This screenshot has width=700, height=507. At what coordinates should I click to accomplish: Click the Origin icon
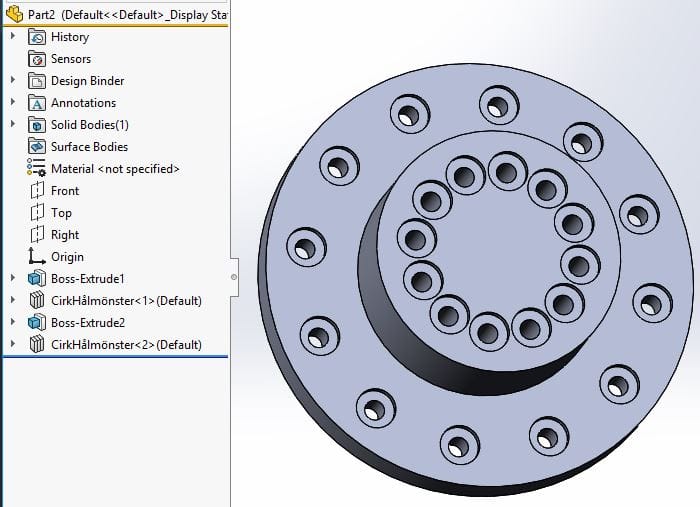[x=37, y=257]
